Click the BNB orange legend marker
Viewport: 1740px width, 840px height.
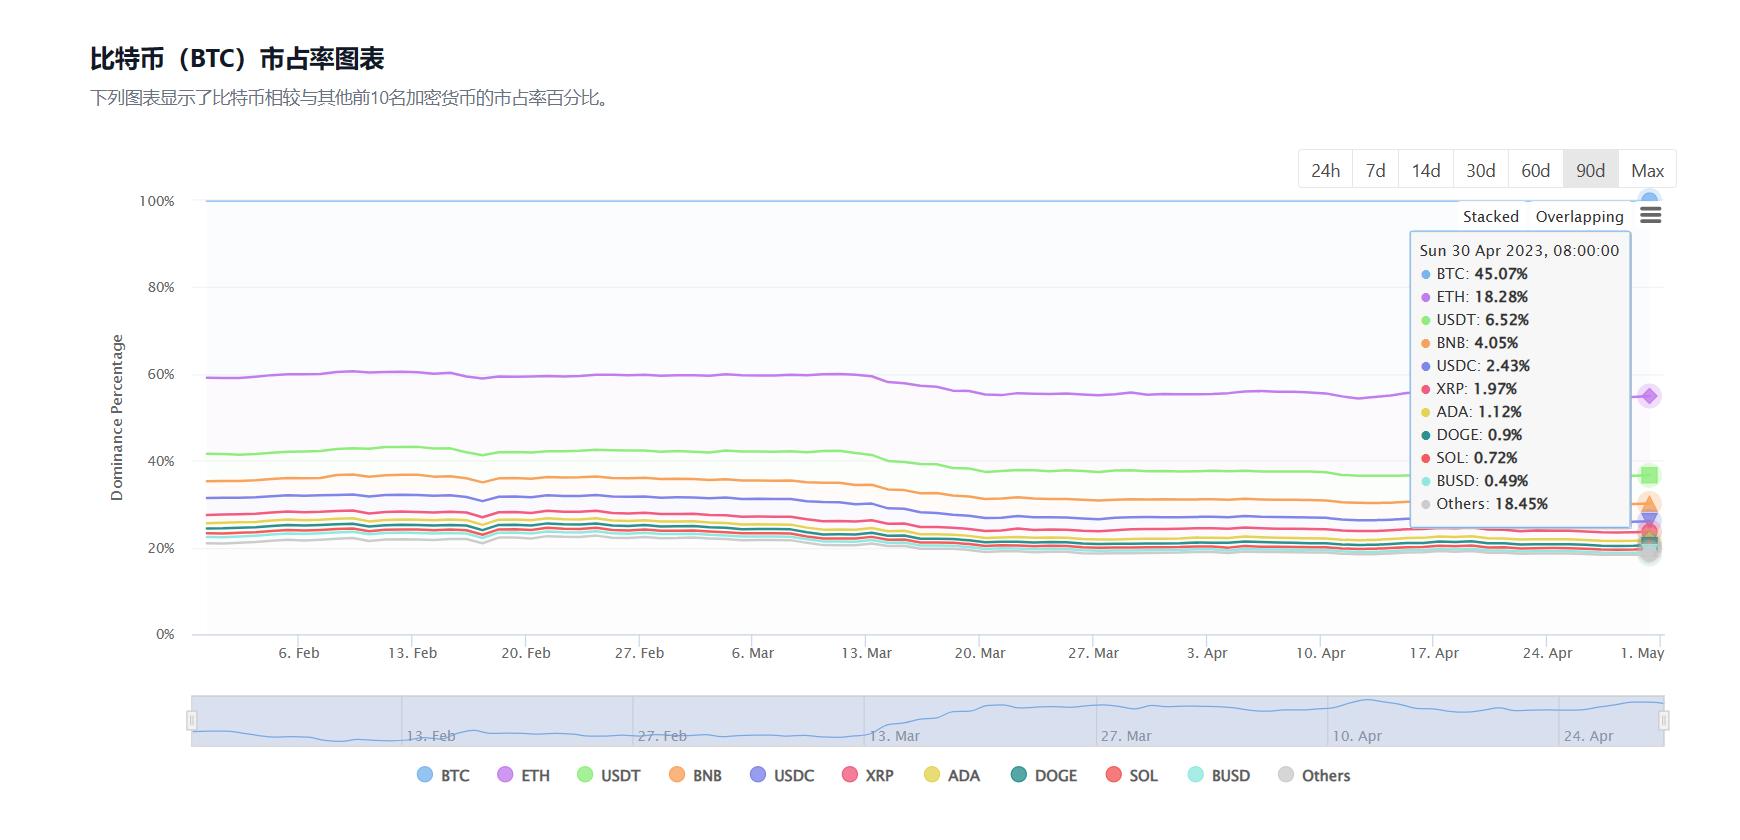677,775
